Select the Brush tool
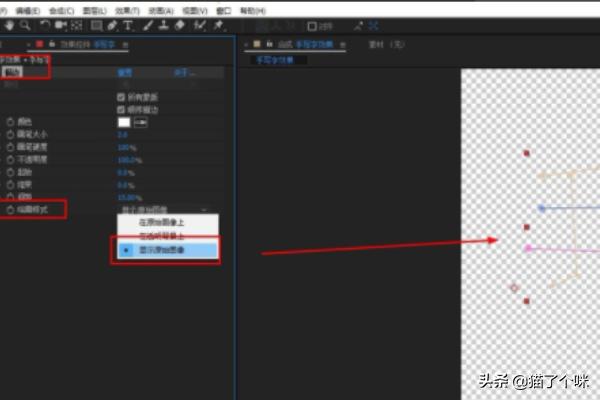This screenshot has width=600, height=400. point(148,26)
